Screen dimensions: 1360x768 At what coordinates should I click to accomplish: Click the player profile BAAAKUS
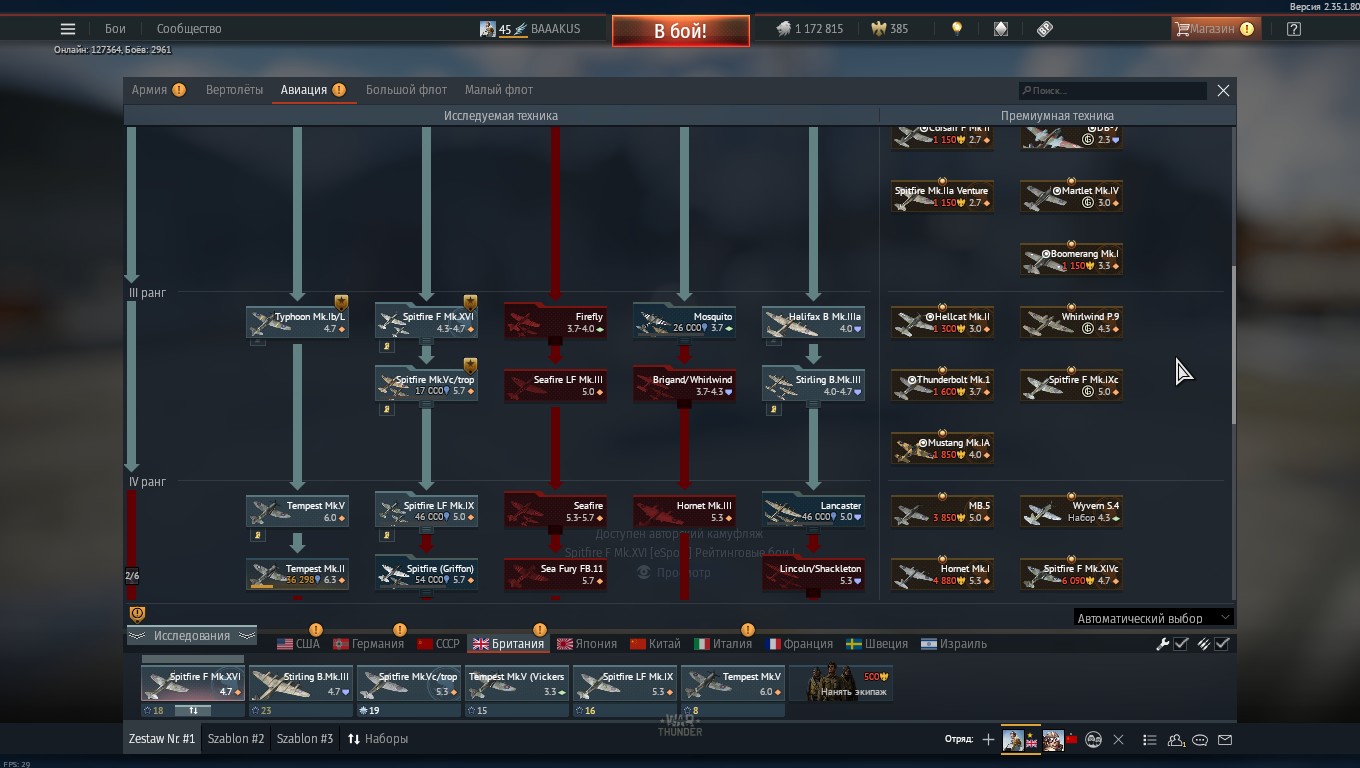coord(530,29)
